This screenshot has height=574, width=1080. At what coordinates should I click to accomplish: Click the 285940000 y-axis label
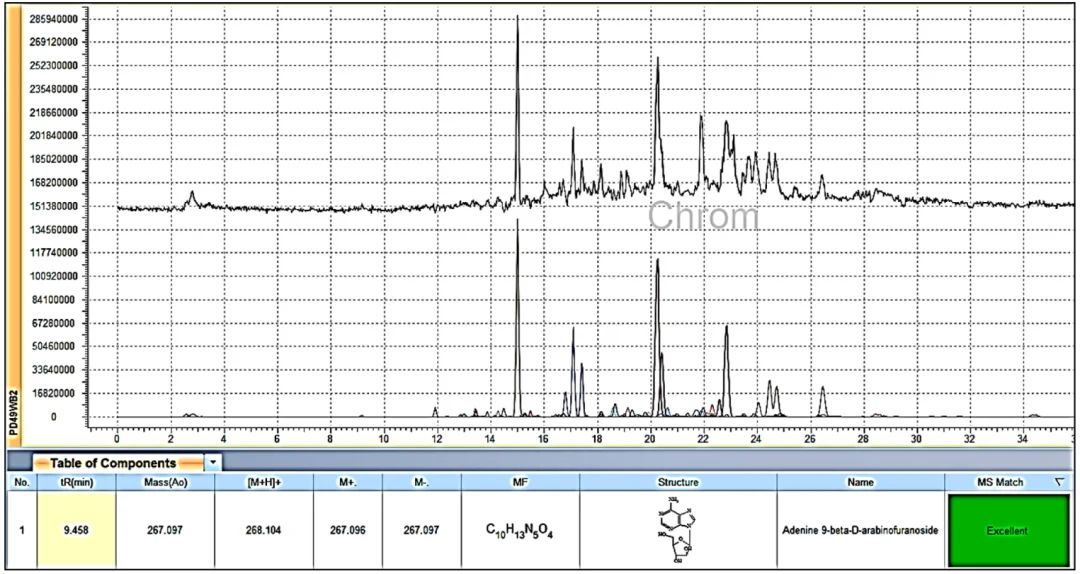54,19
